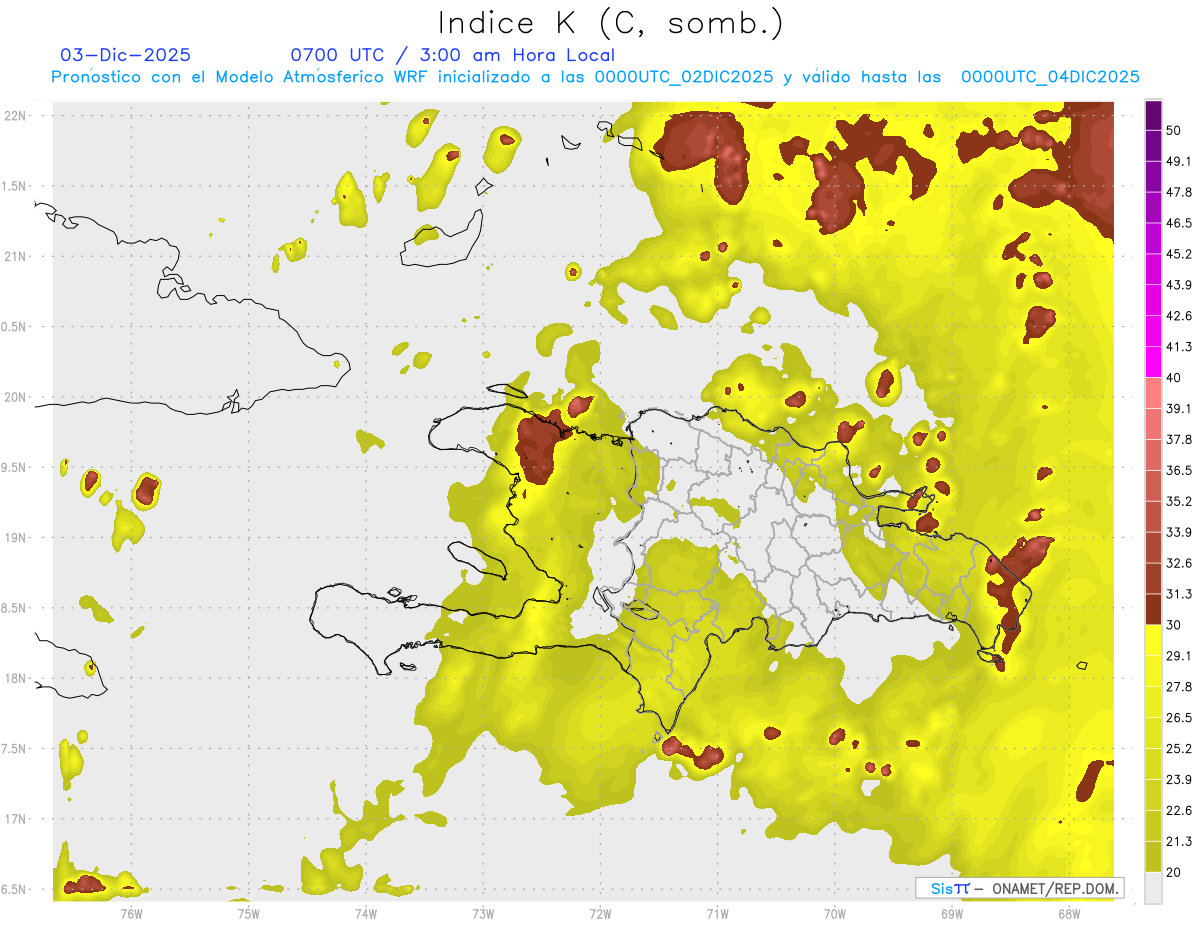Click the "21N" latitude label
Viewport: 1200px width, 927px height.
click(15, 257)
